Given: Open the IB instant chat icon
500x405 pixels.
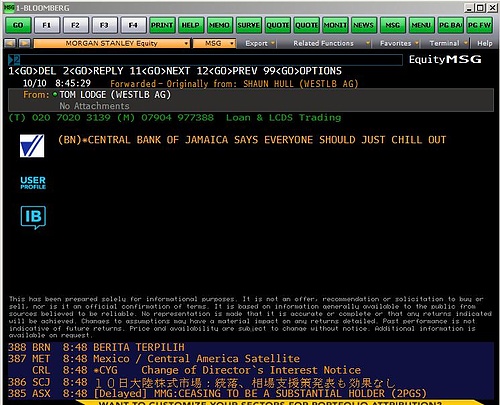Looking at the screenshot, I should click(x=33, y=217).
